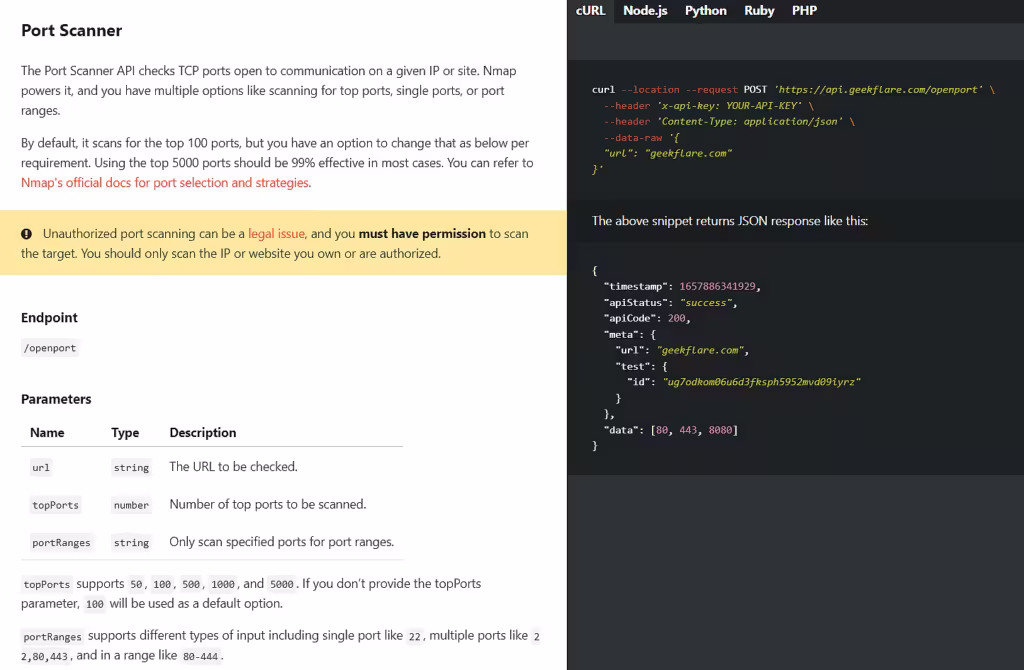Switch to the Python code tab
This screenshot has height=670, width=1024.
(x=705, y=11)
